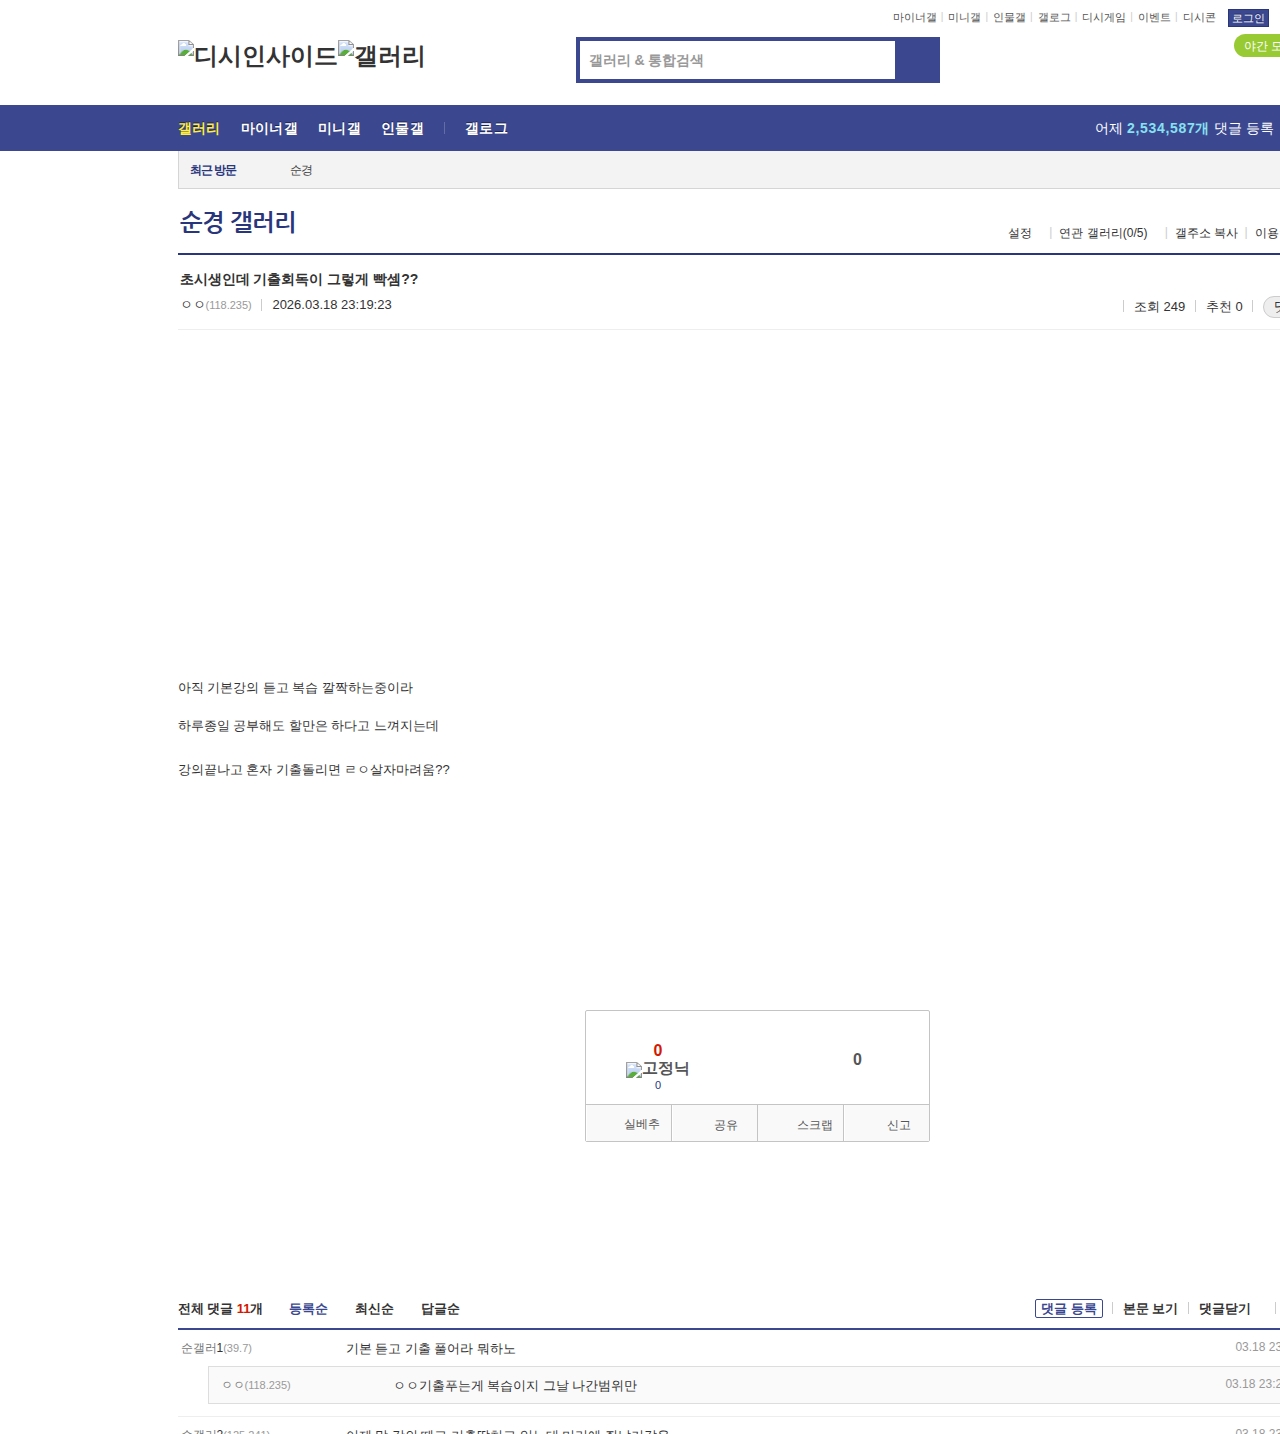Click the 로그인 button at top
1280x1434 pixels.
point(1248,18)
